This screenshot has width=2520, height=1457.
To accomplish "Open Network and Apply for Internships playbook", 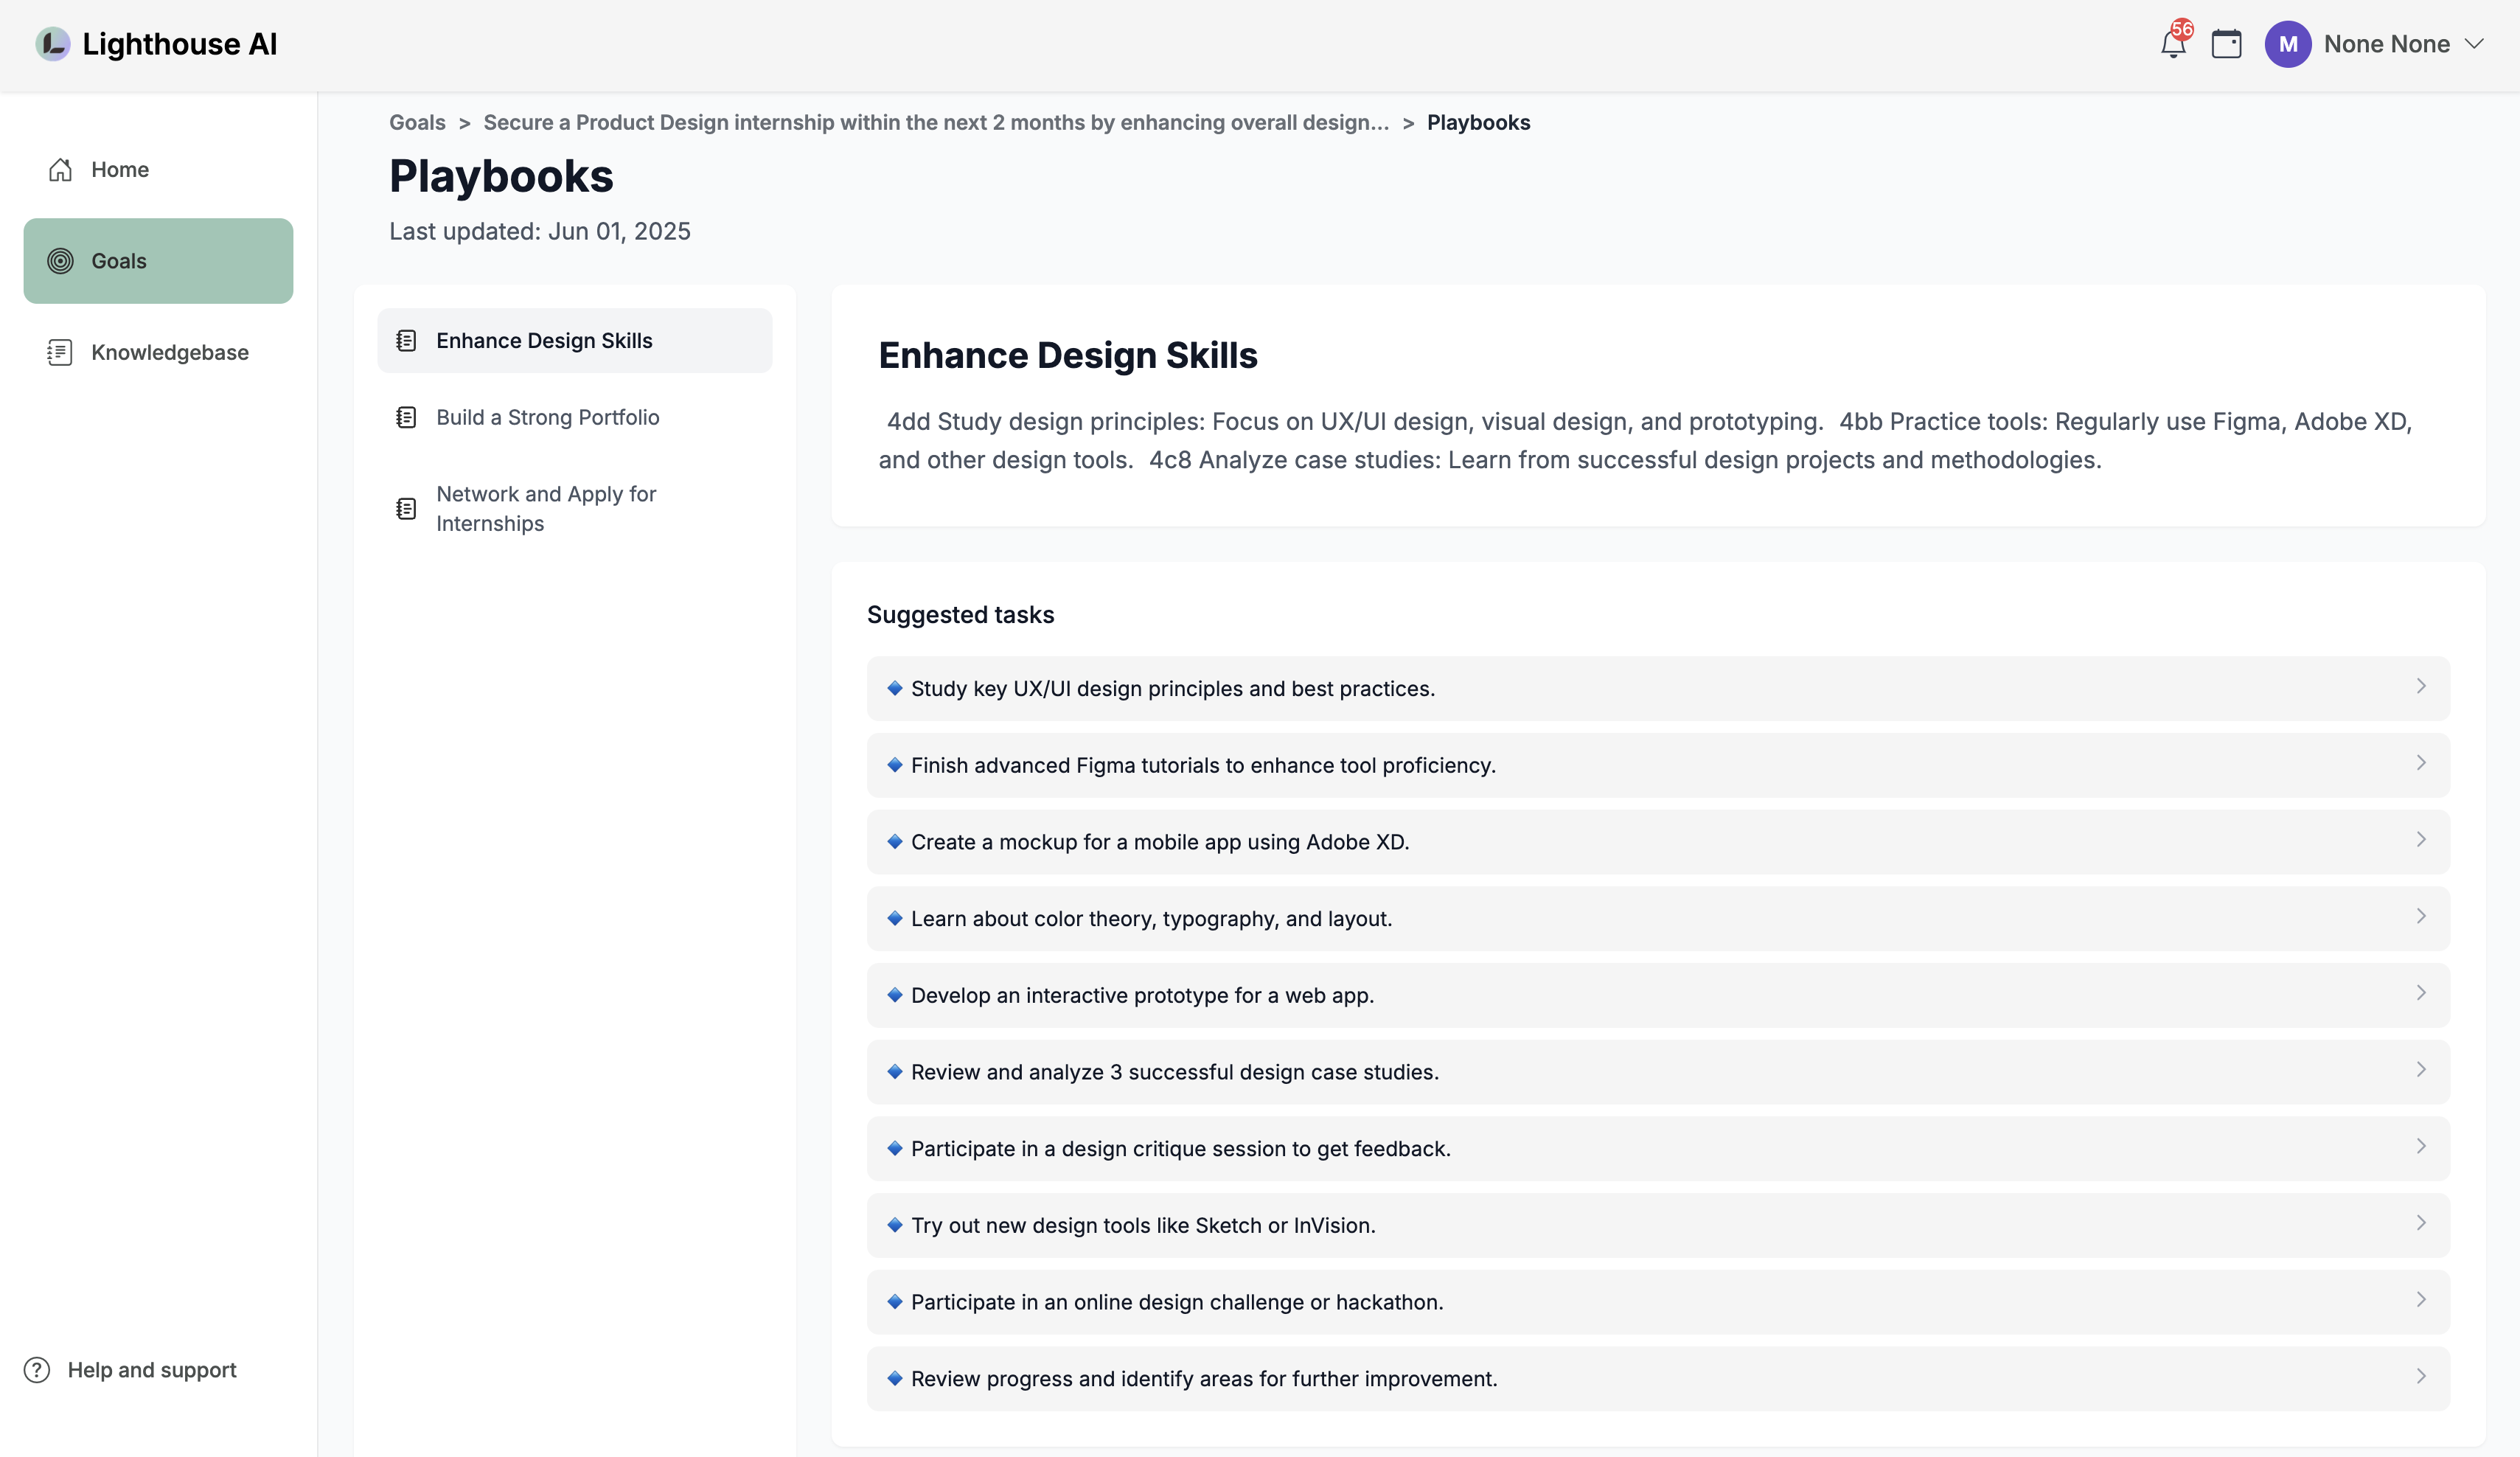I will [546, 509].
